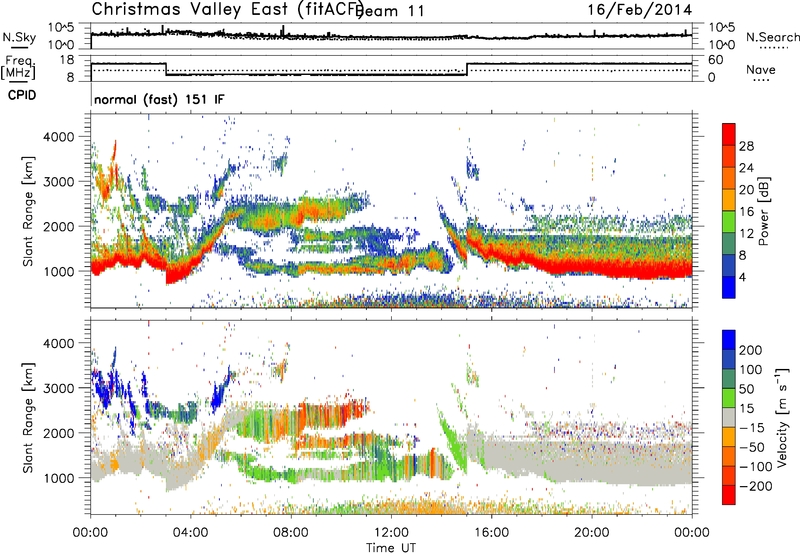Click the '200' label on the velocity colorbar
Viewport: 800px width, 554px height.
point(750,350)
